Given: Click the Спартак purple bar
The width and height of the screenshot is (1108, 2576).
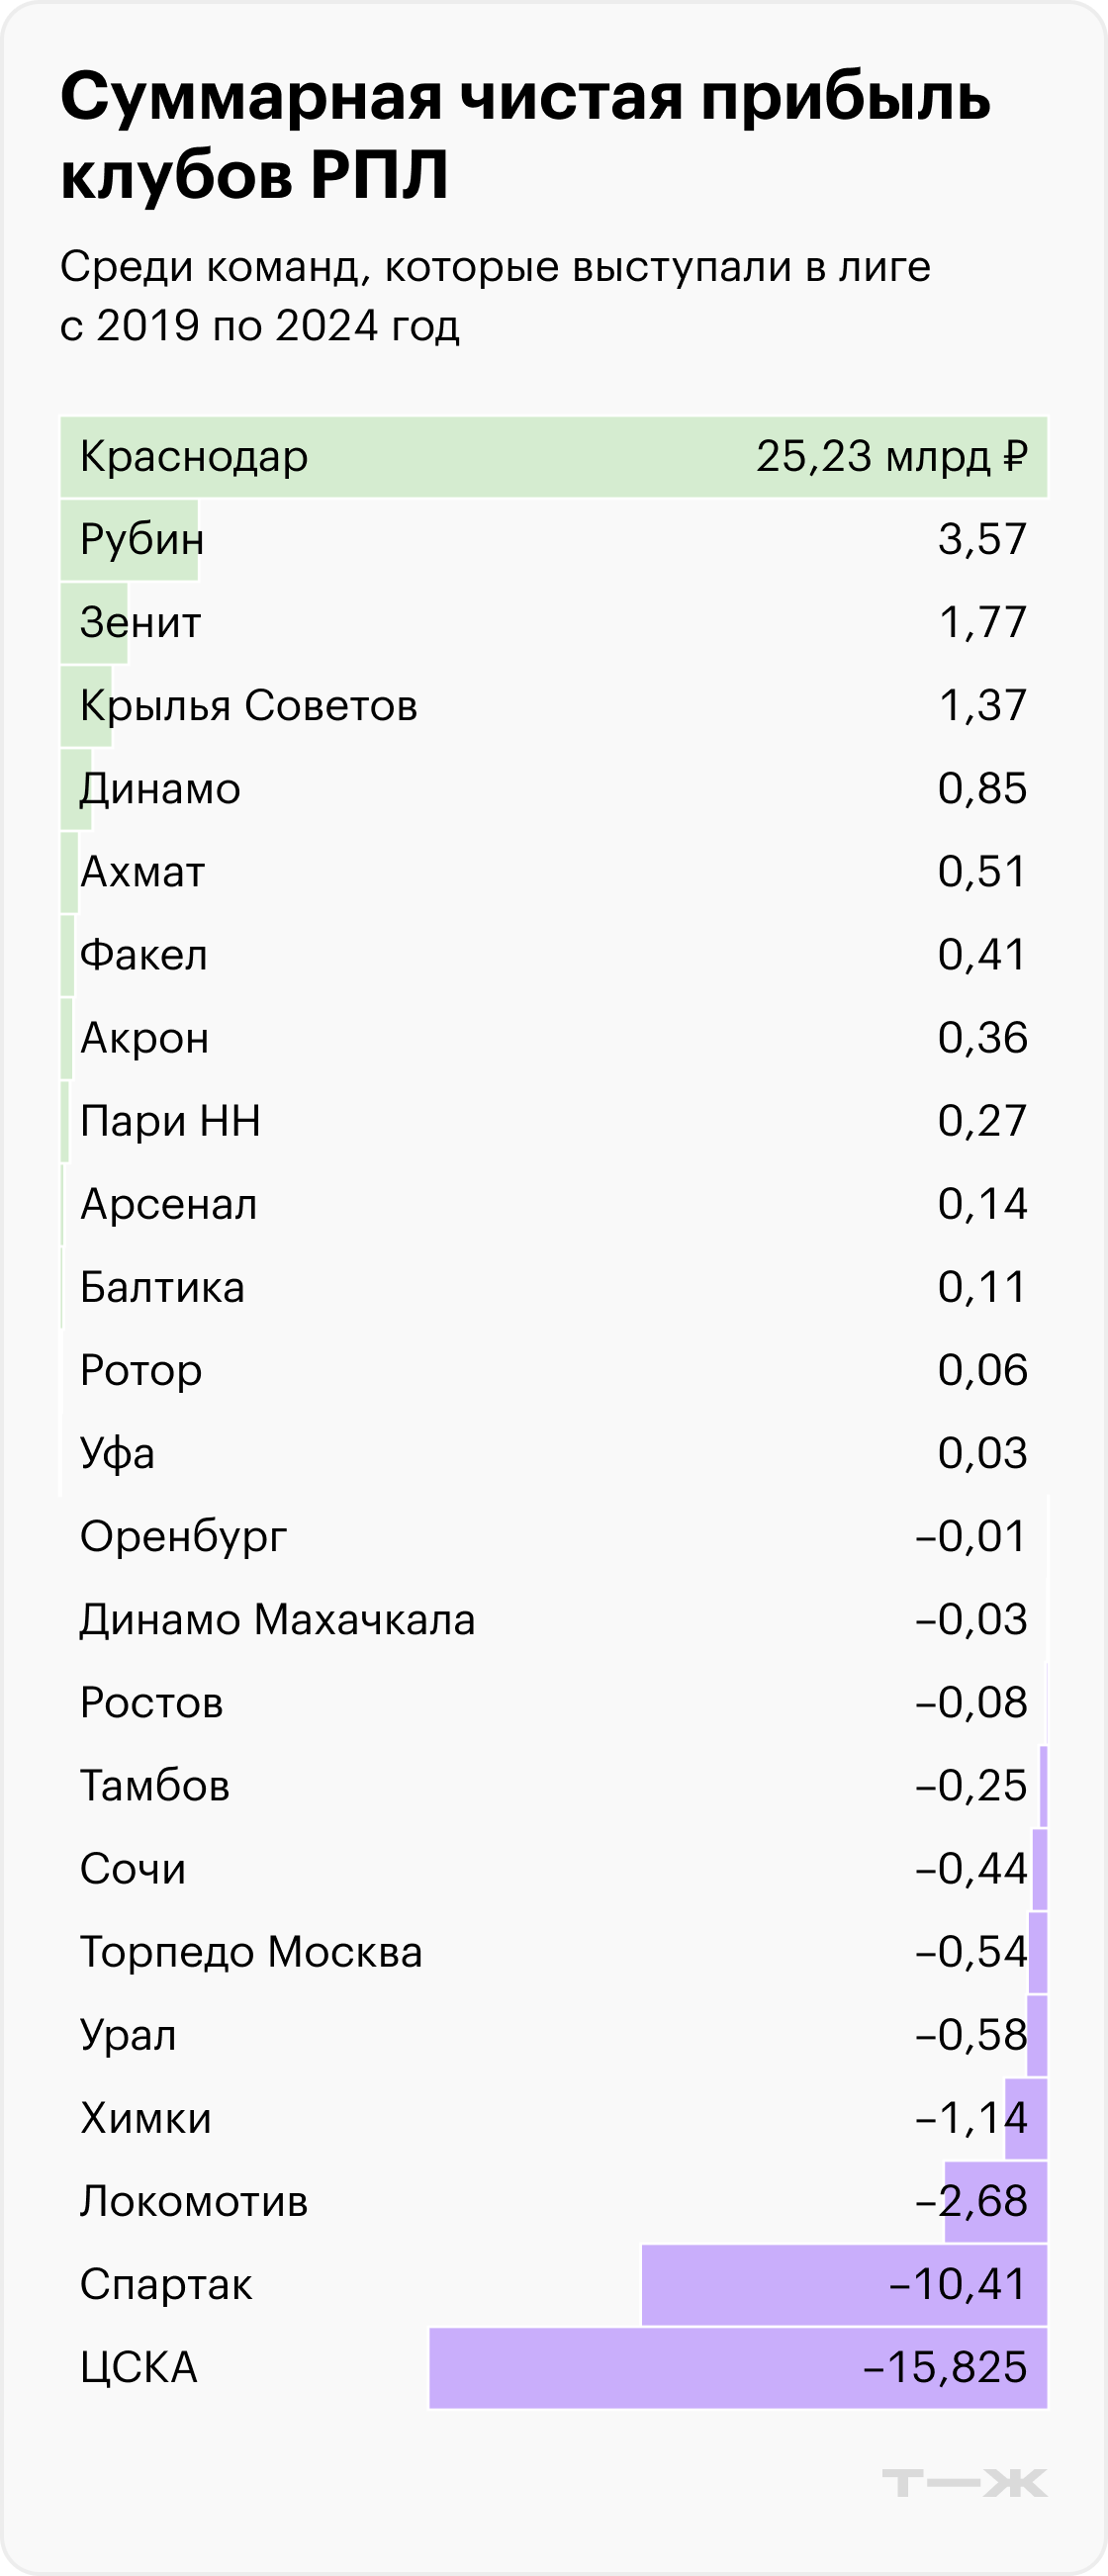Looking at the screenshot, I should pyautogui.click(x=844, y=2285).
